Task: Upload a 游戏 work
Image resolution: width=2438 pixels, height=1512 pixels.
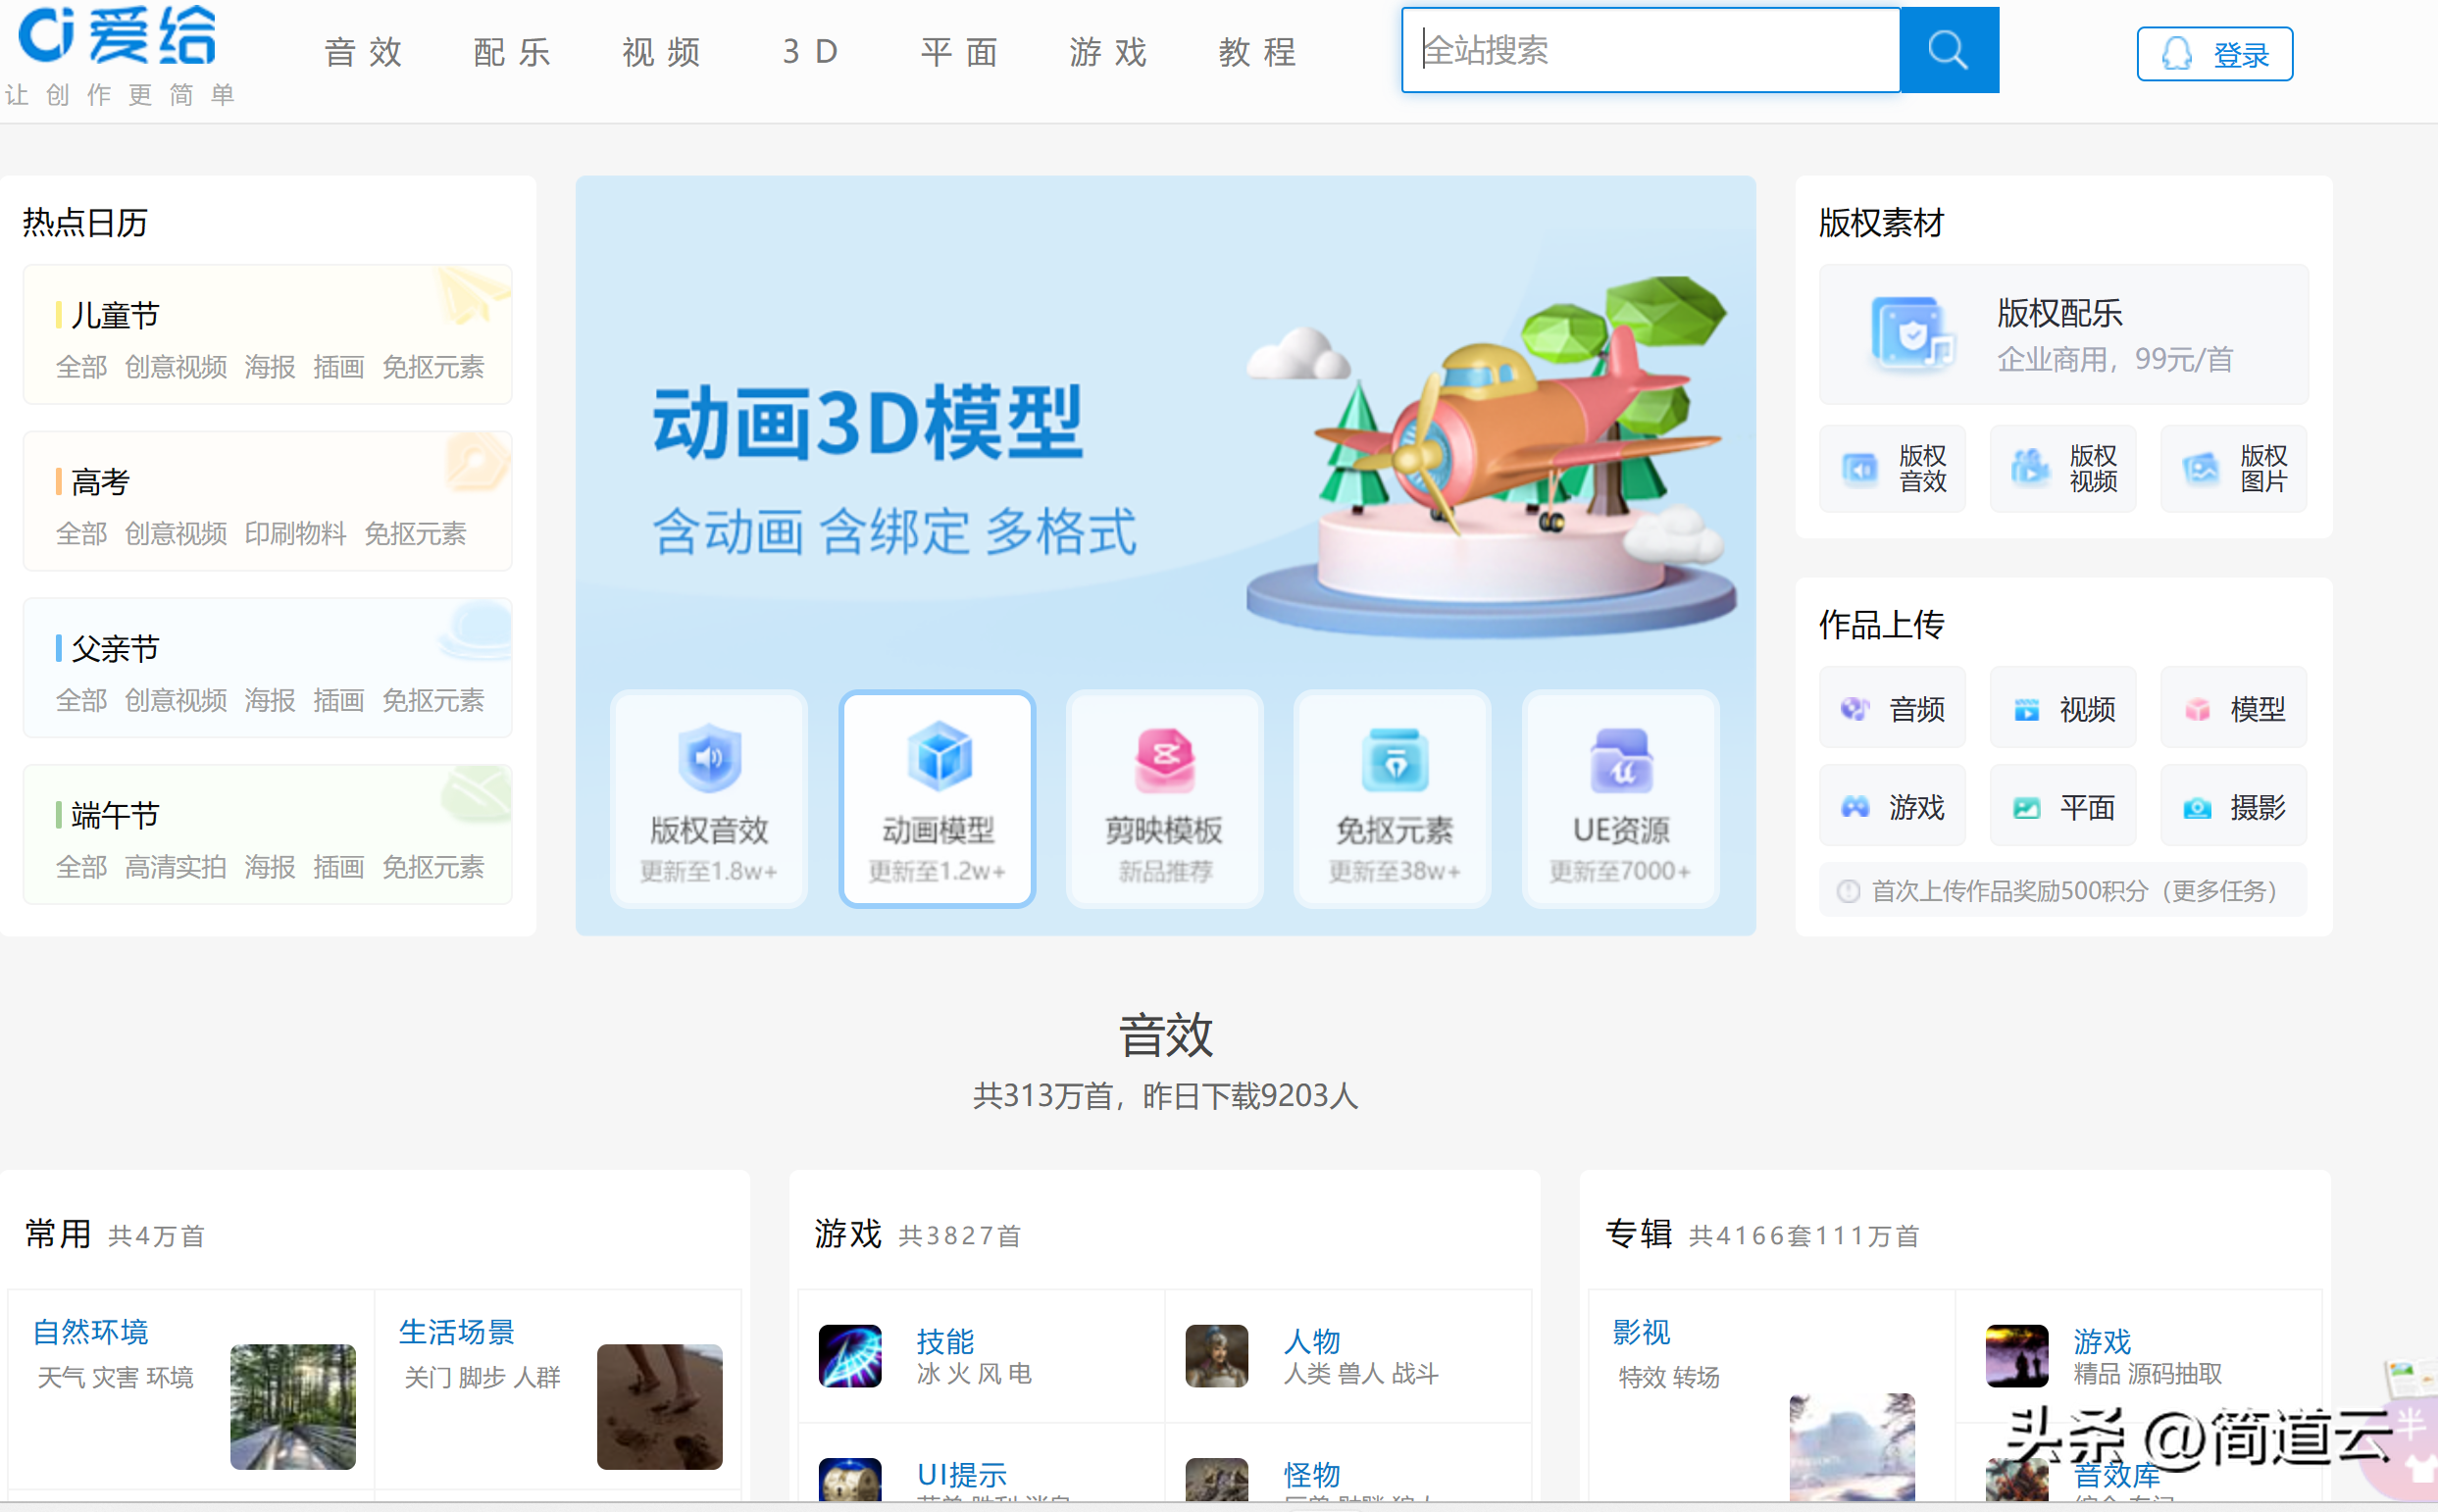Action: point(1892,807)
